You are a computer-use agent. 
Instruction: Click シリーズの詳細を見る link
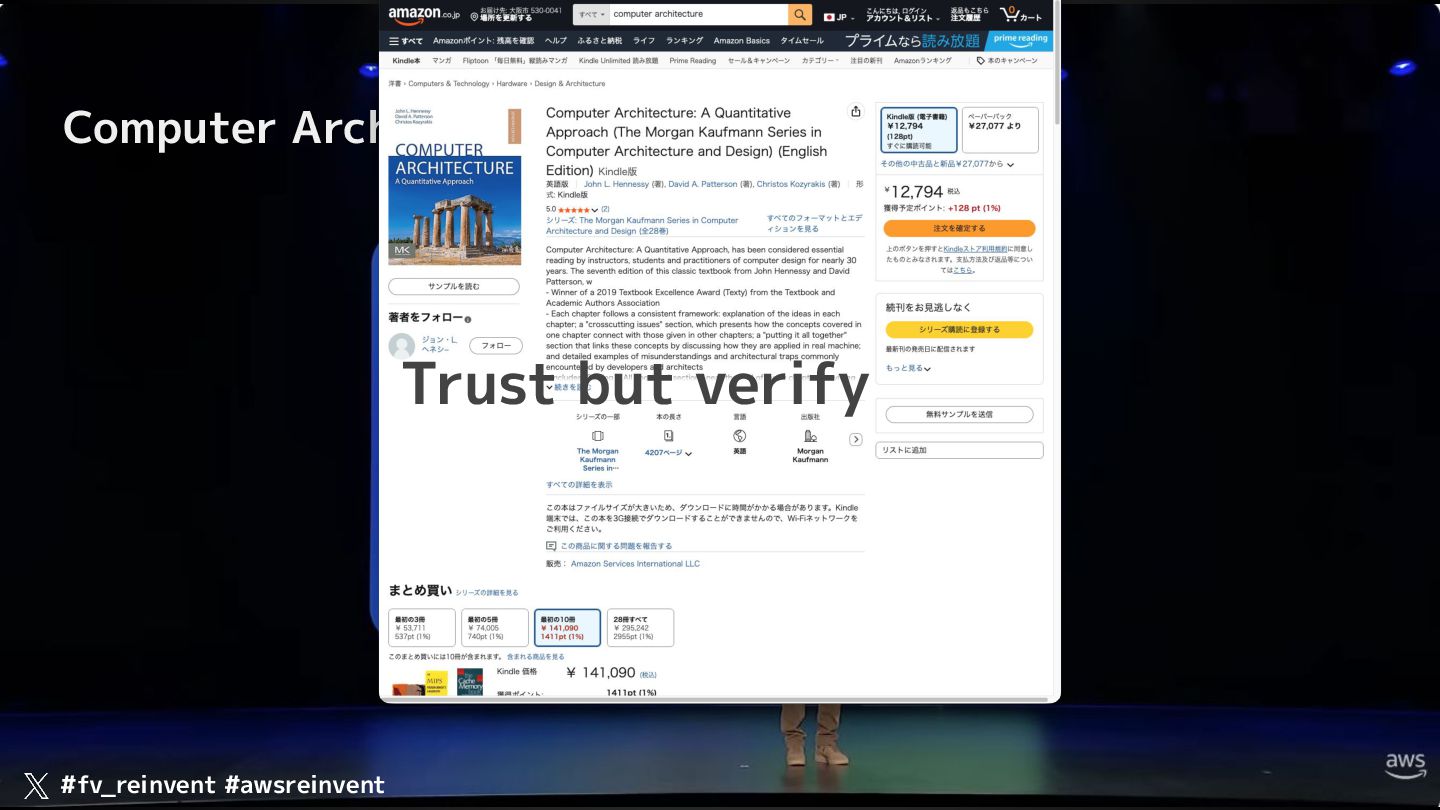(487, 593)
